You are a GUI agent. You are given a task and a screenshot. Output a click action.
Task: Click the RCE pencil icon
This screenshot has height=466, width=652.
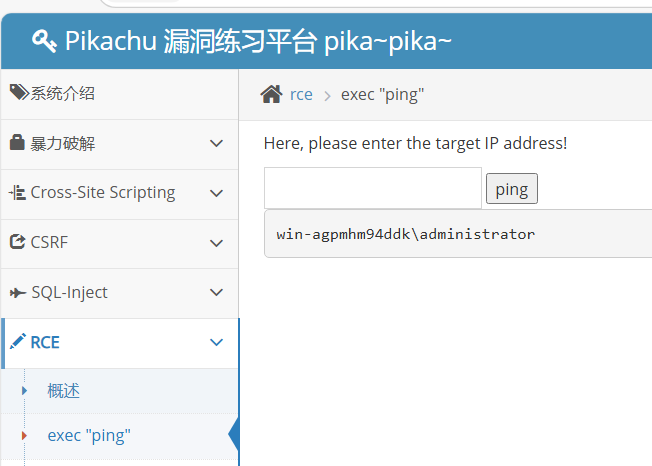coord(17,342)
